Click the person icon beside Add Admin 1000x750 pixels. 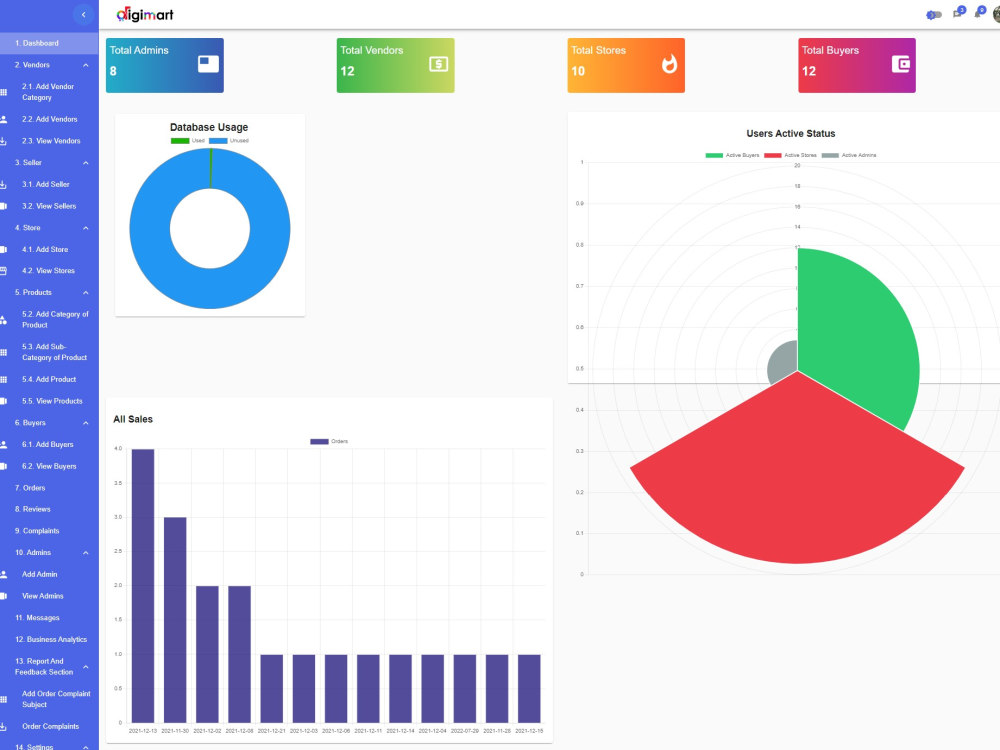[x=4, y=575]
